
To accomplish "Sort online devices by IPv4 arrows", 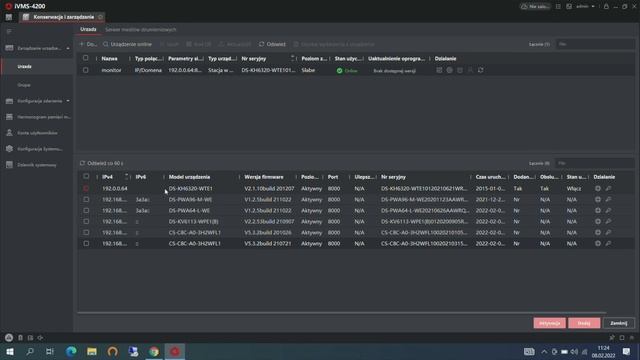I will coord(126,176).
